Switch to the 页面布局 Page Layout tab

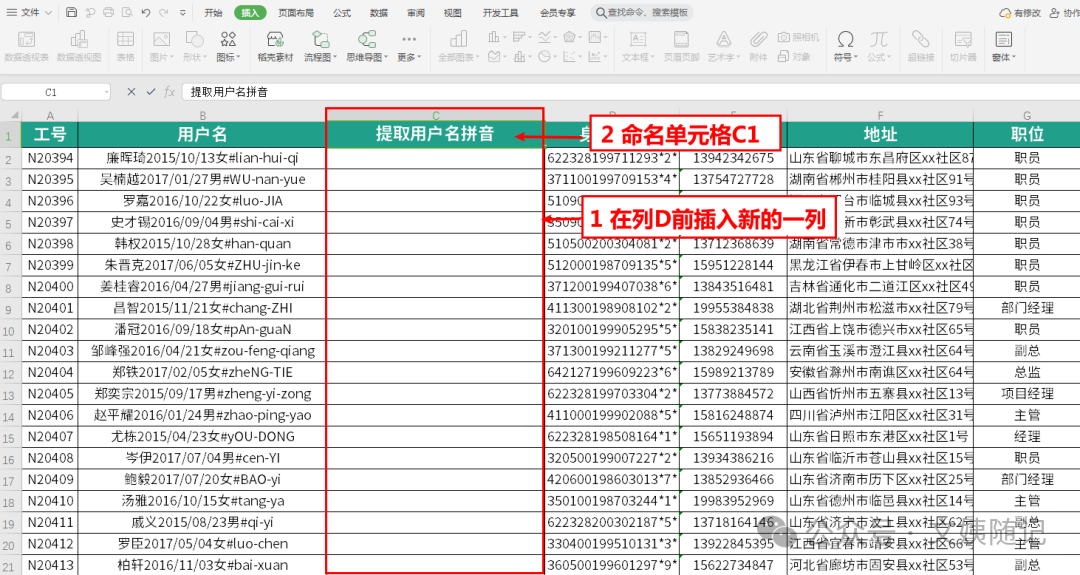click(296, 12)
